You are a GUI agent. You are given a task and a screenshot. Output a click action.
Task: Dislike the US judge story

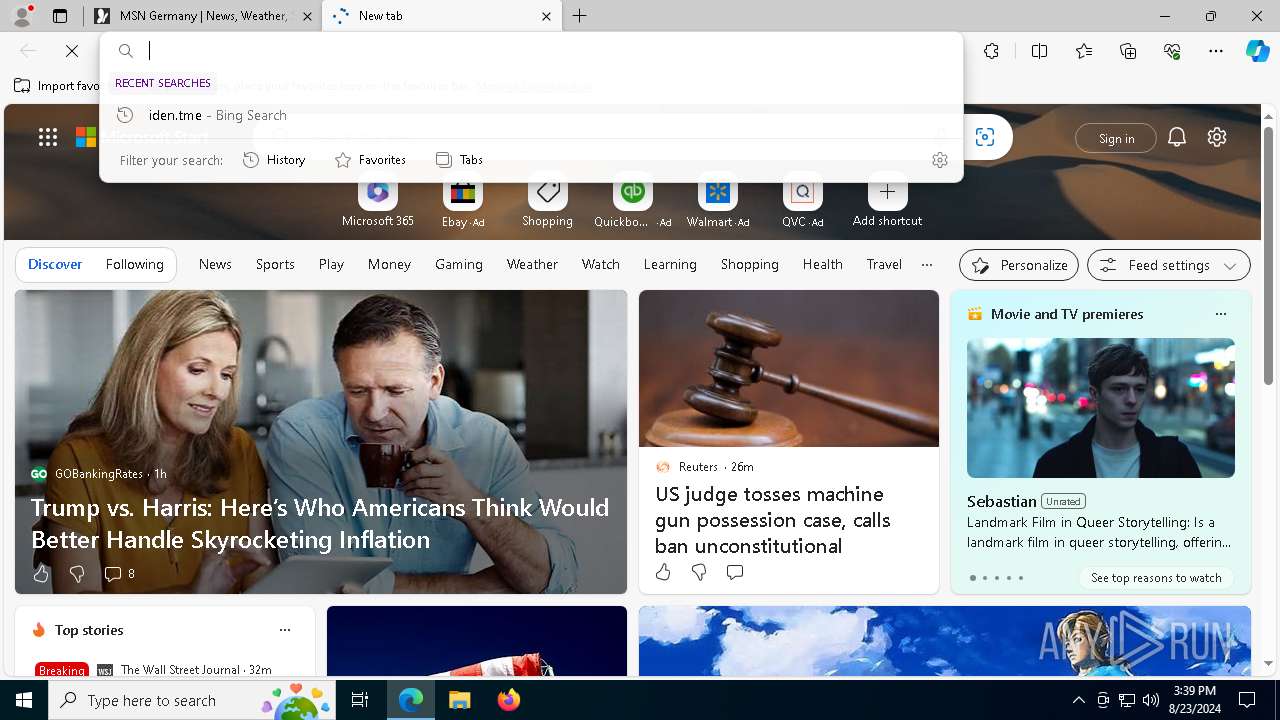point(699,572)
